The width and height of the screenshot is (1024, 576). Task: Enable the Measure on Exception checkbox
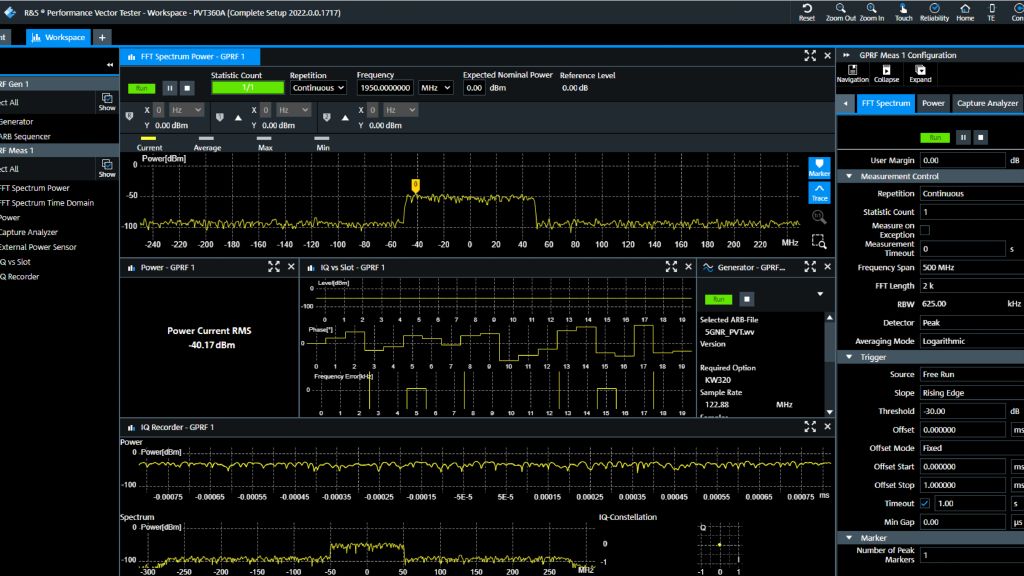pos(925,230)
